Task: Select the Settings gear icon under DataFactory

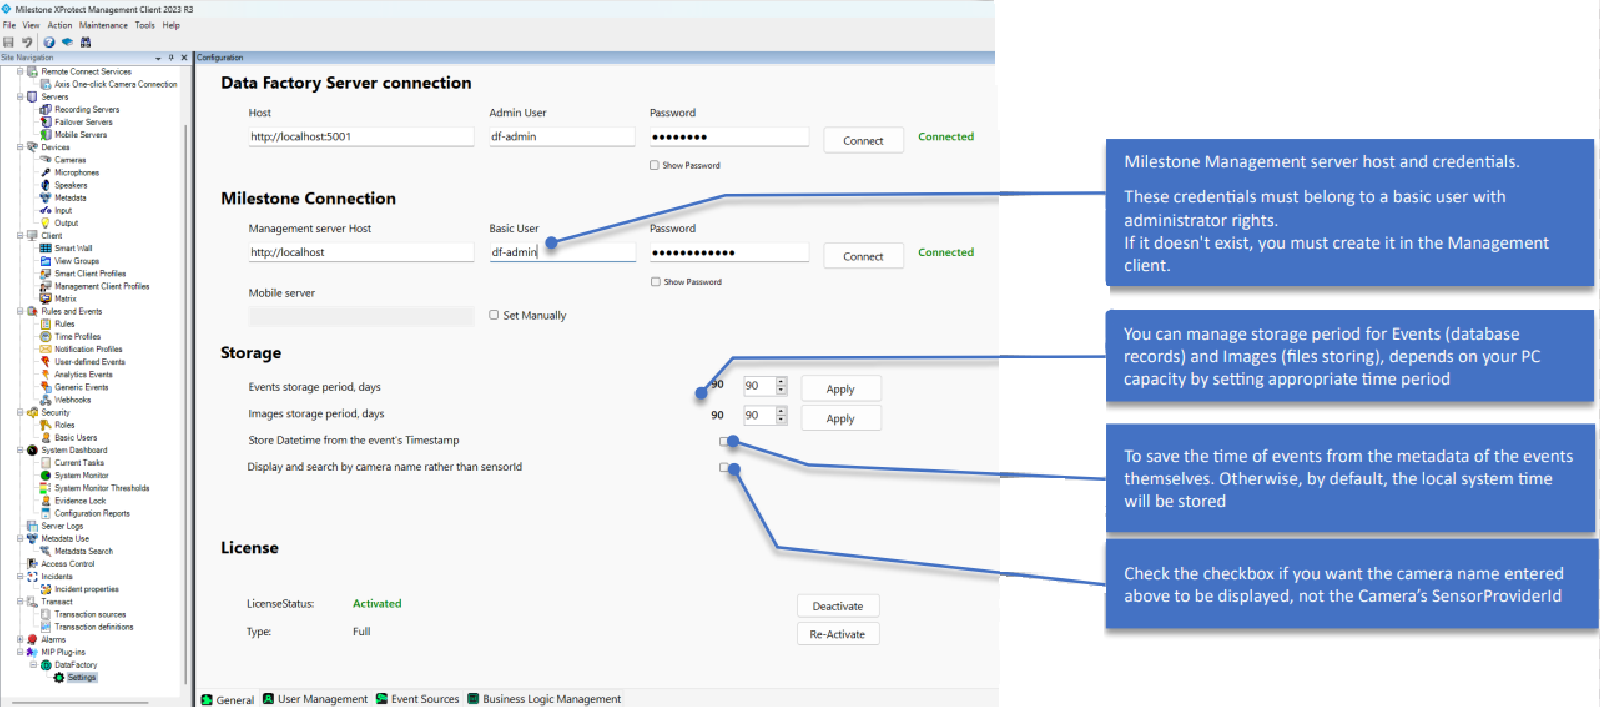Action: click(59, 678)
